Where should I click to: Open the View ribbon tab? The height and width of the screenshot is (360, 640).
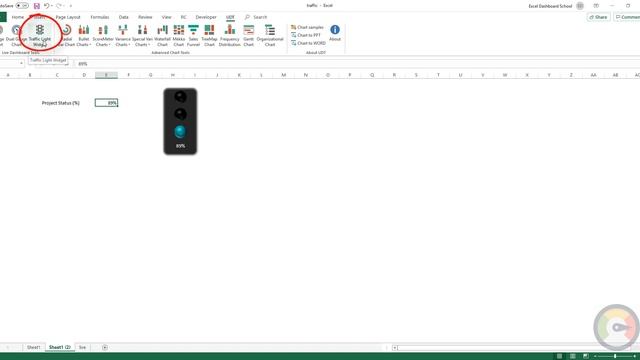[x=166, y=17]
